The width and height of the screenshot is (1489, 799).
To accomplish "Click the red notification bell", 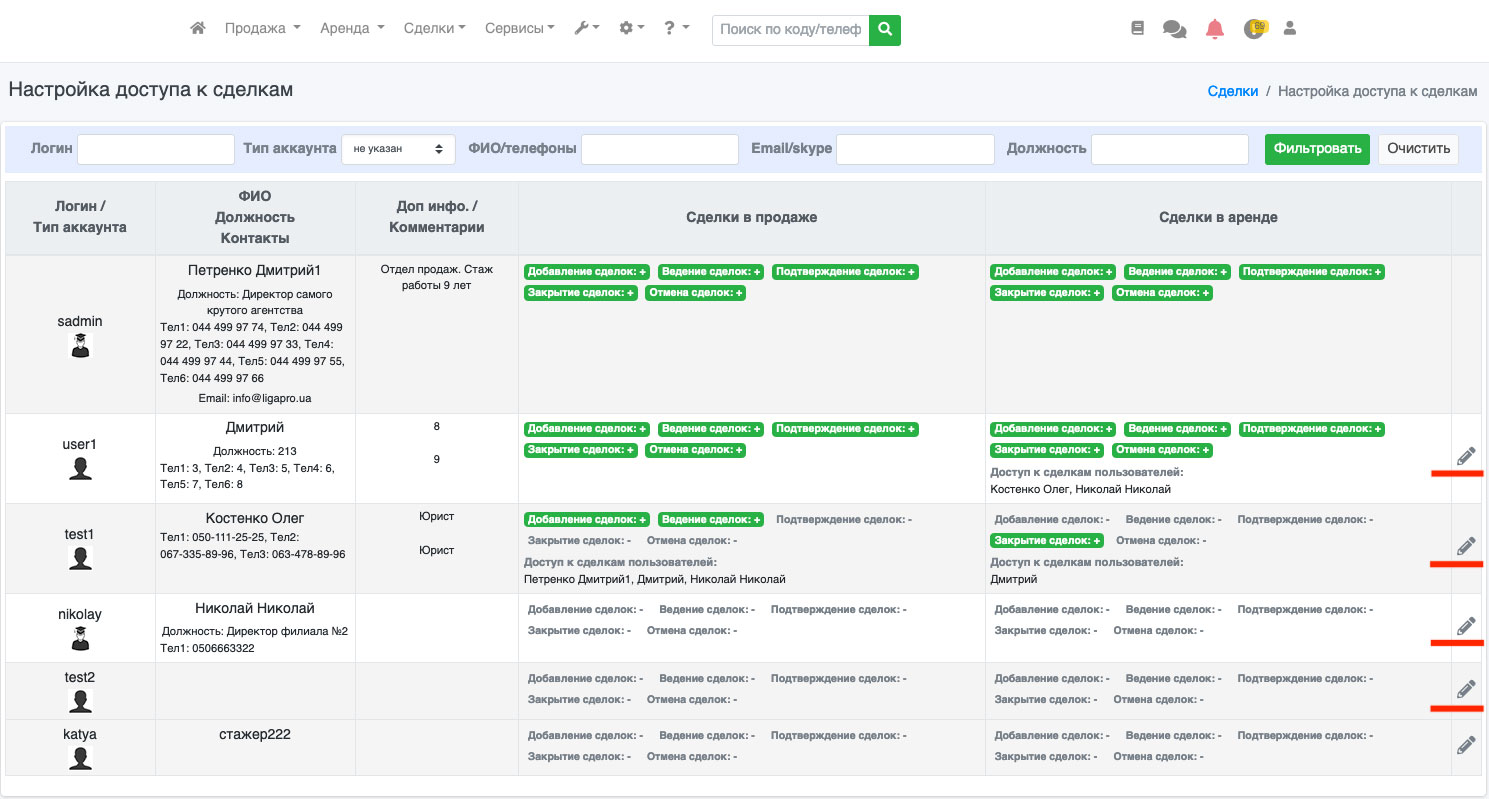I will [1215, 29].
